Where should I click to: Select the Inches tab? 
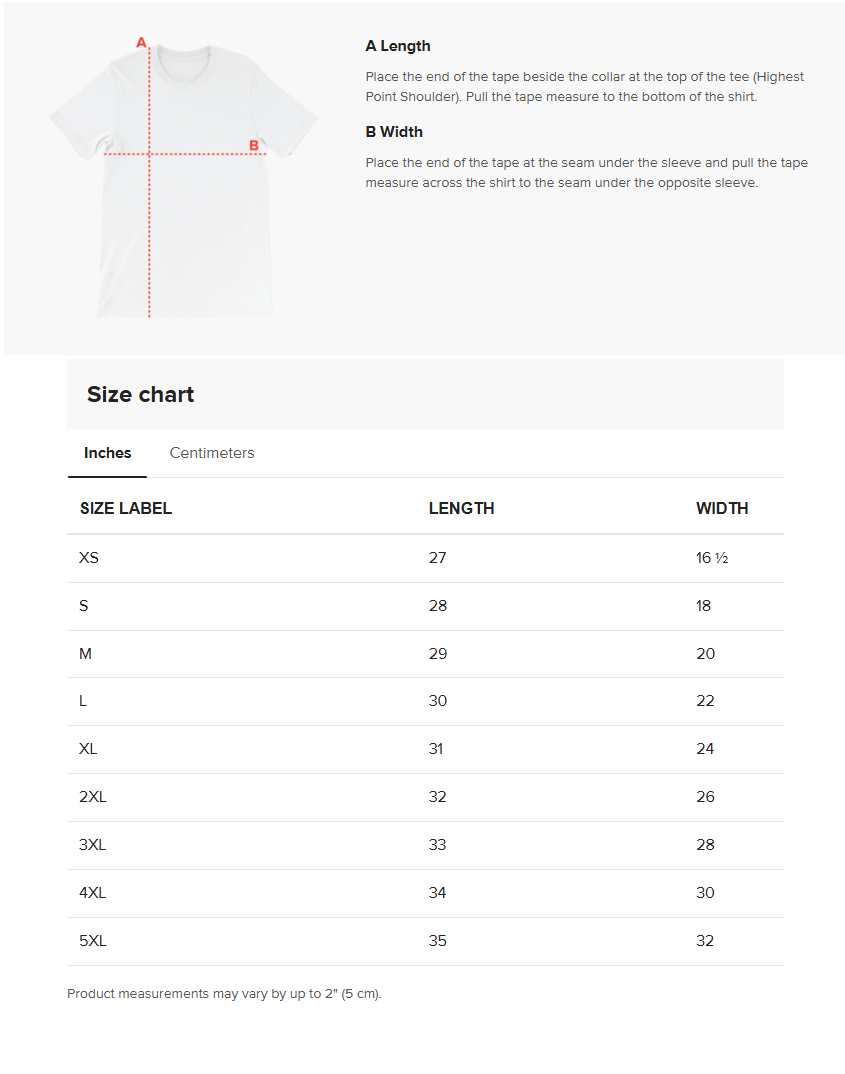pos(108,453)
